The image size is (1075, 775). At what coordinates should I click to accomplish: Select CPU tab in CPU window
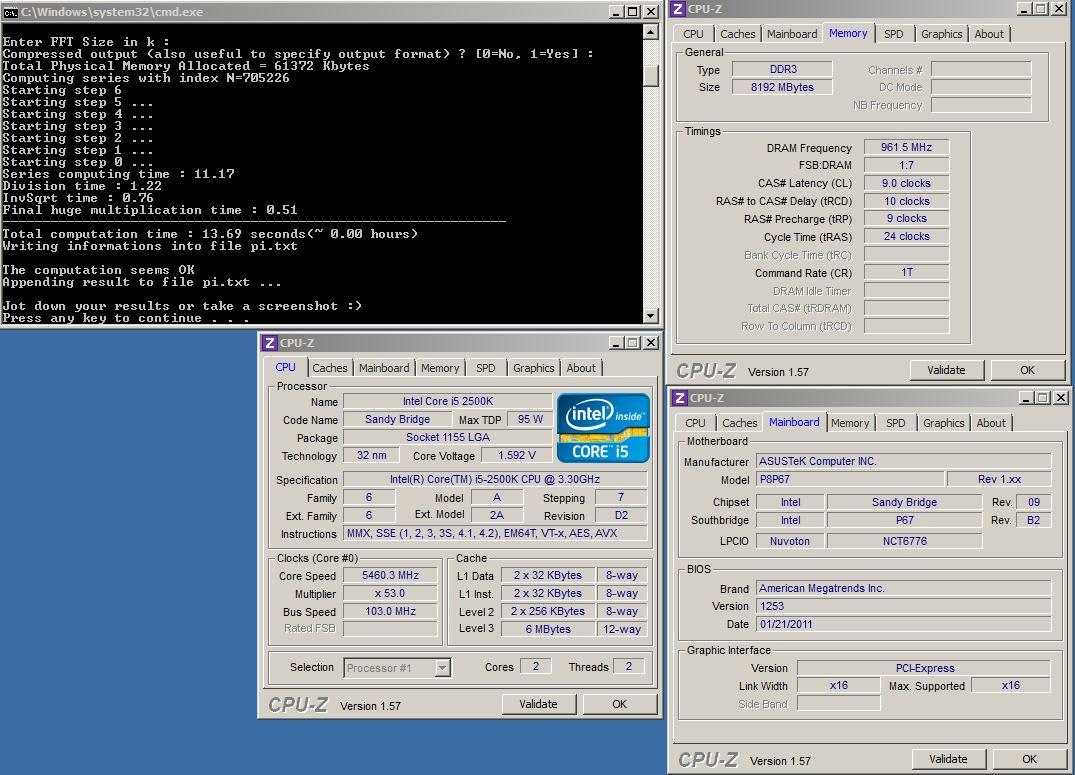(285, 368)
